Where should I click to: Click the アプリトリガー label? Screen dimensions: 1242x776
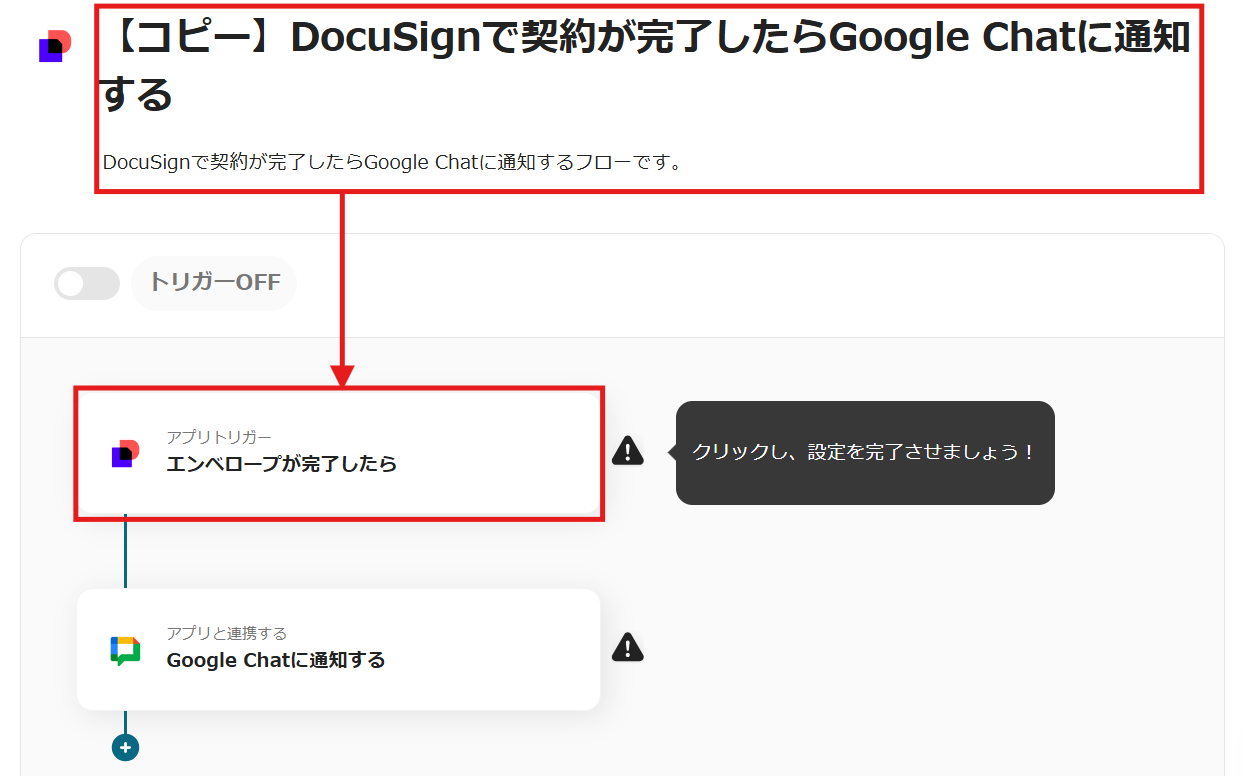click(x=219, y=437)
